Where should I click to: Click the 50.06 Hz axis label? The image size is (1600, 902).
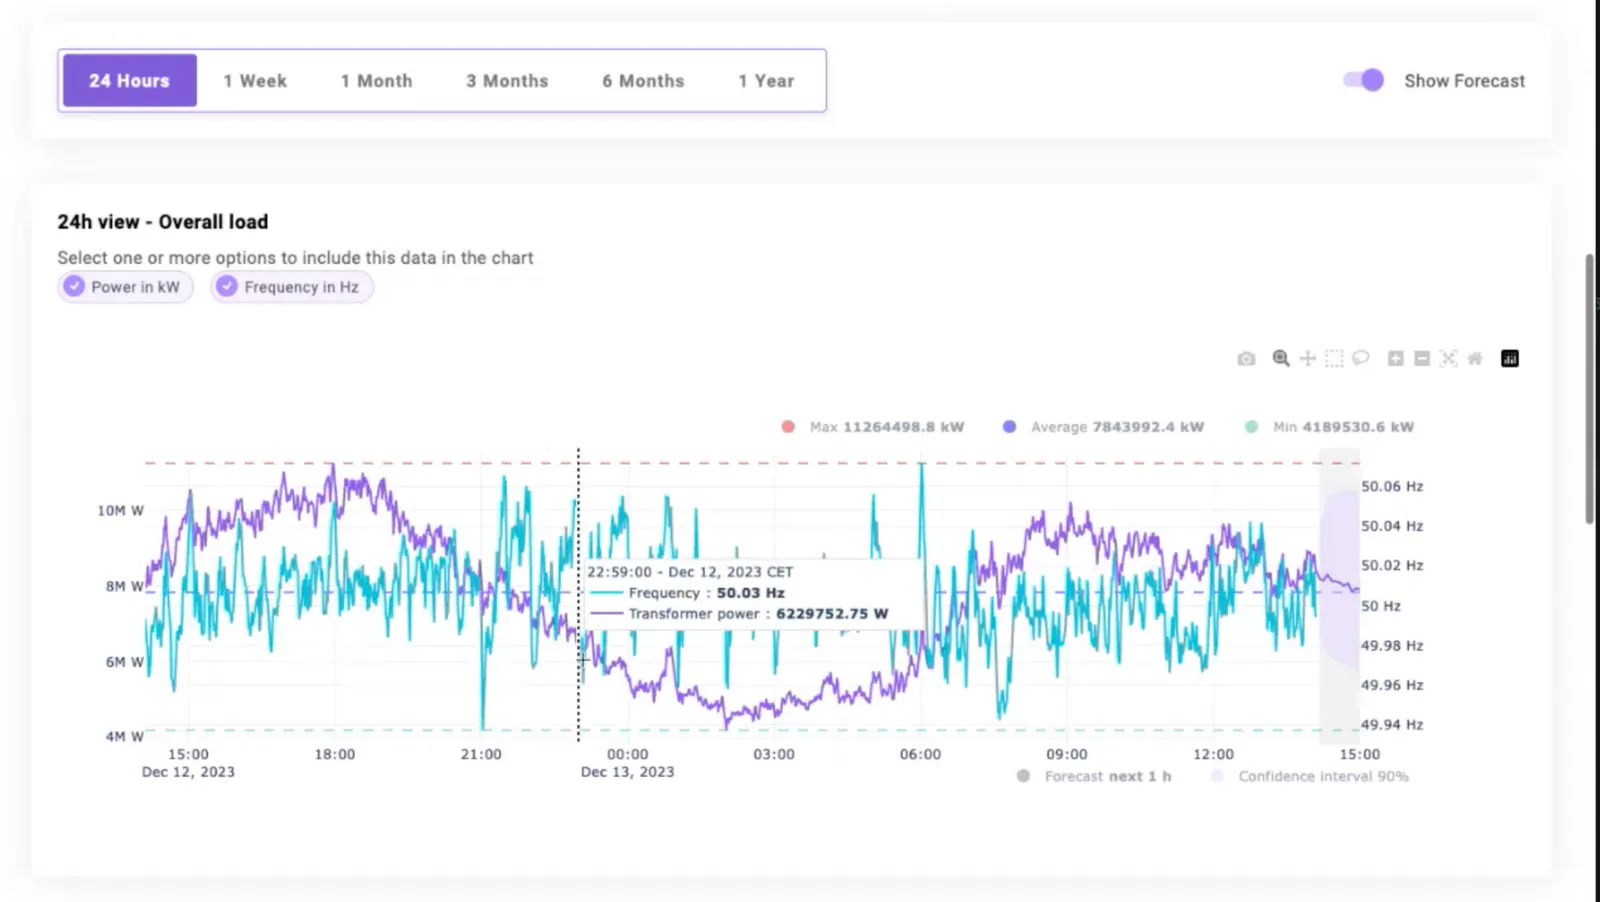coord(1392,486)
